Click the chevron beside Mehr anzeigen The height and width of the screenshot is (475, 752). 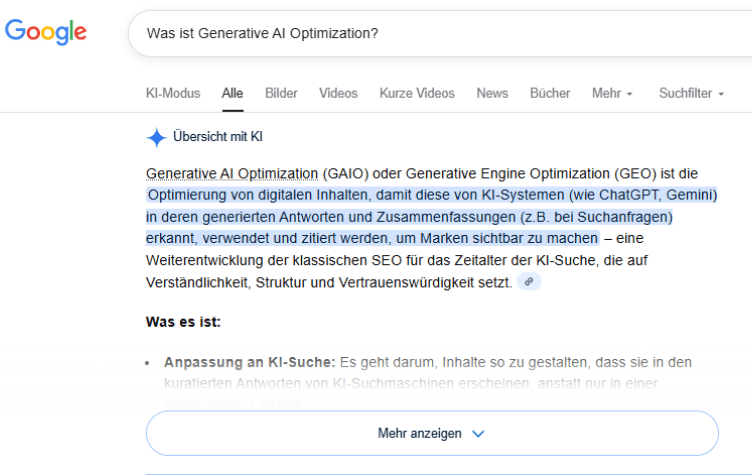click(478, 434)
